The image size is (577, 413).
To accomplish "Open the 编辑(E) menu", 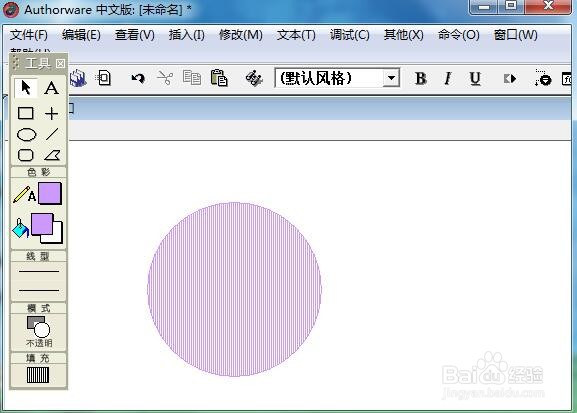I will pos(81,35).
